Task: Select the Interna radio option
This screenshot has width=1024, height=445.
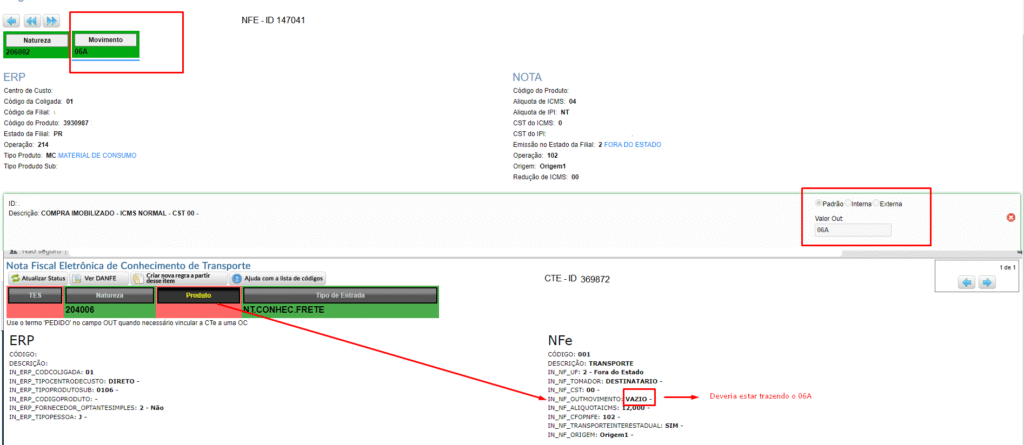Action: pos(849,204)
